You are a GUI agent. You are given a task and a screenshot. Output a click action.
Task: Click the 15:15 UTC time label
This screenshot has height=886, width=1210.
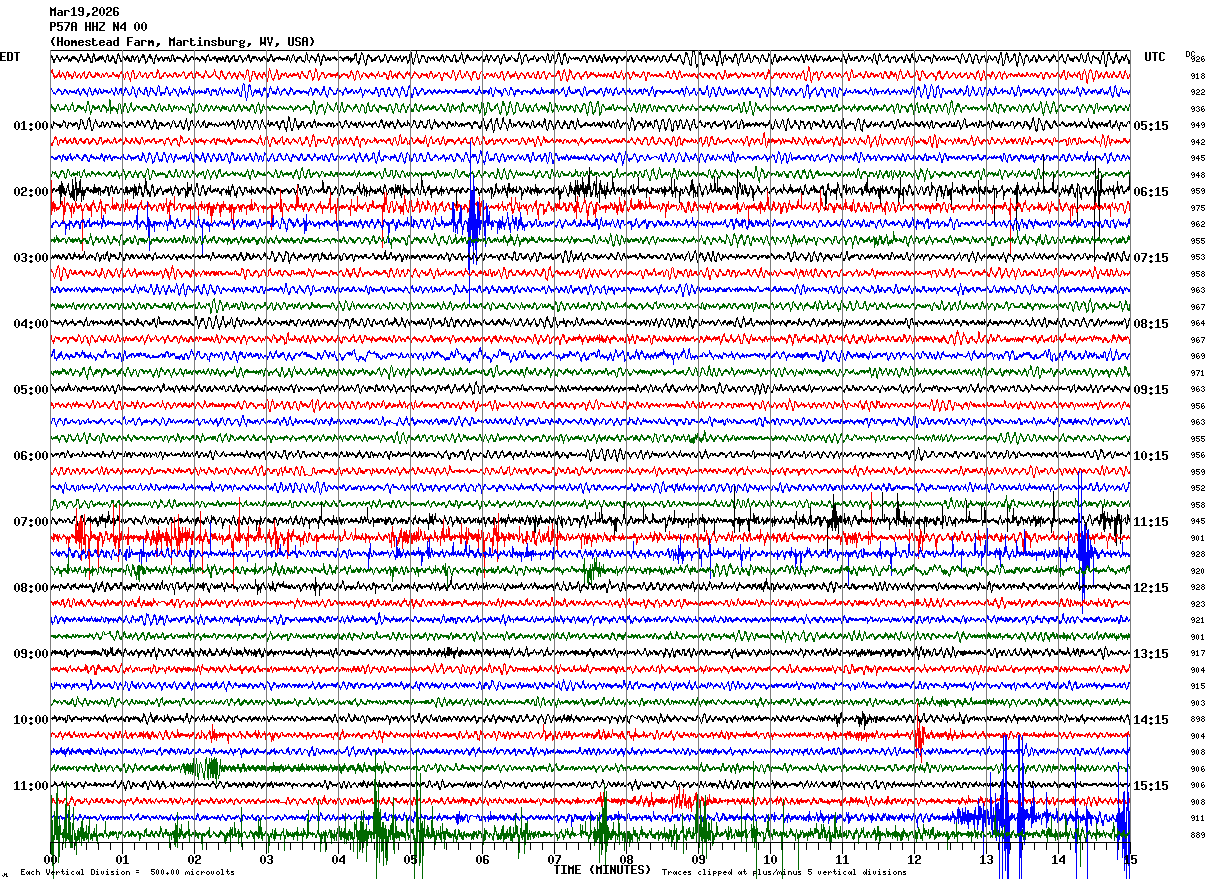1151,786
